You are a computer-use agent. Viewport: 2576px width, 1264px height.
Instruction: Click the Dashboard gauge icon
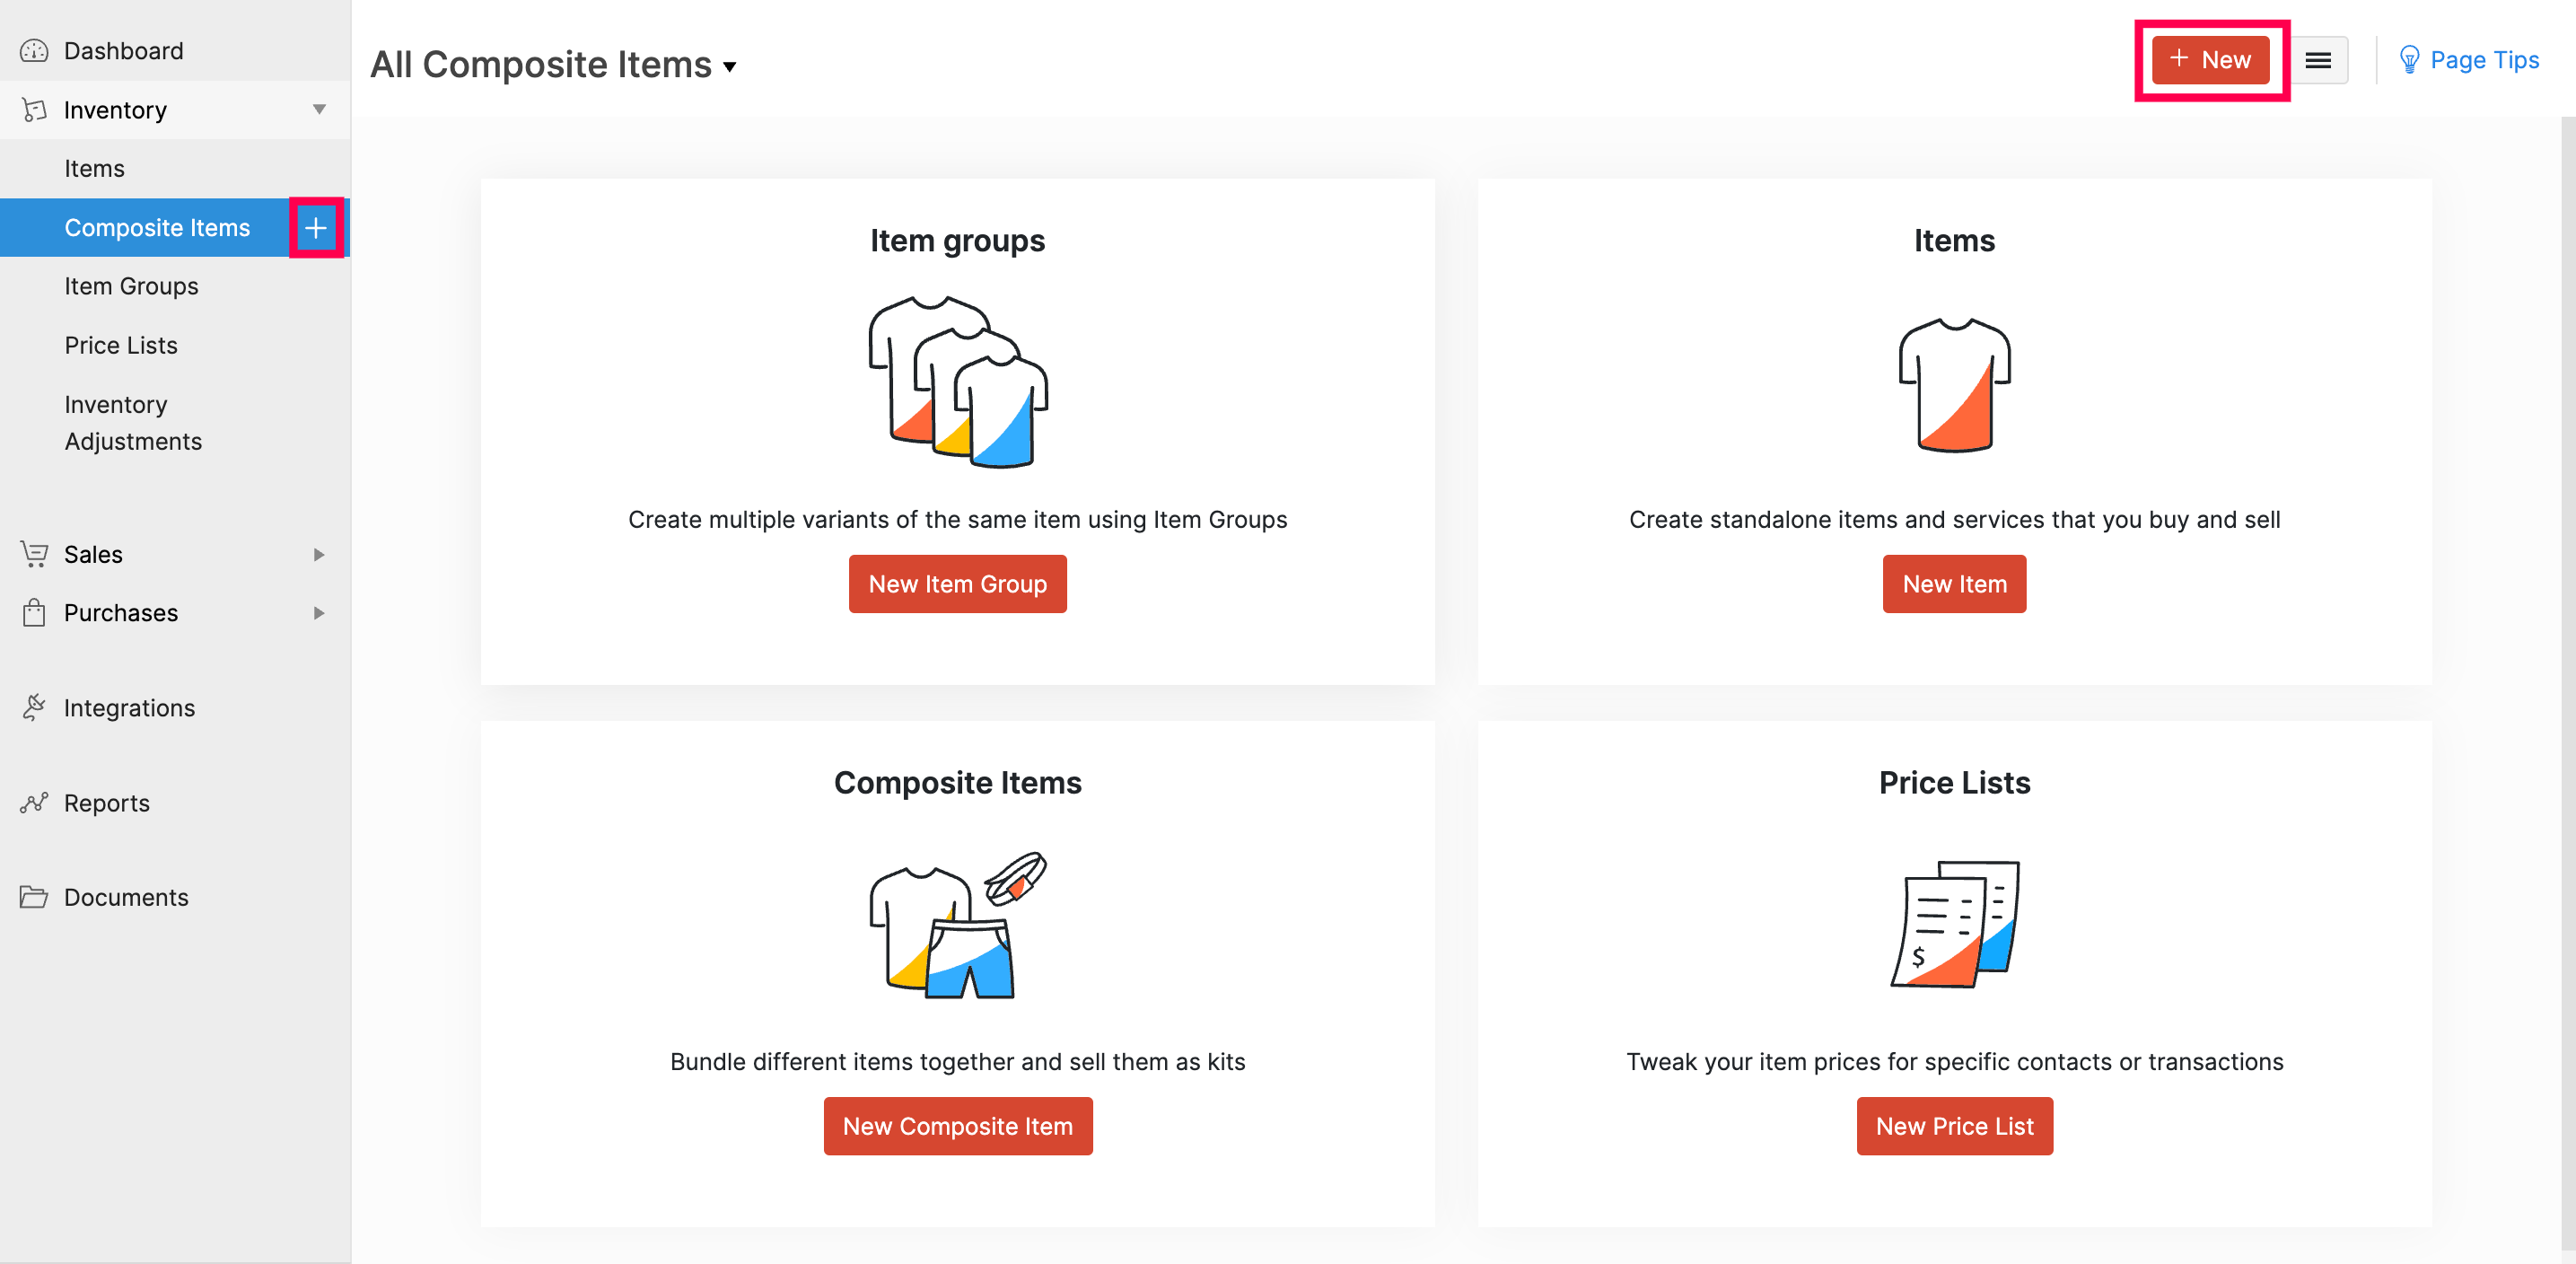[x=34, y=51]
